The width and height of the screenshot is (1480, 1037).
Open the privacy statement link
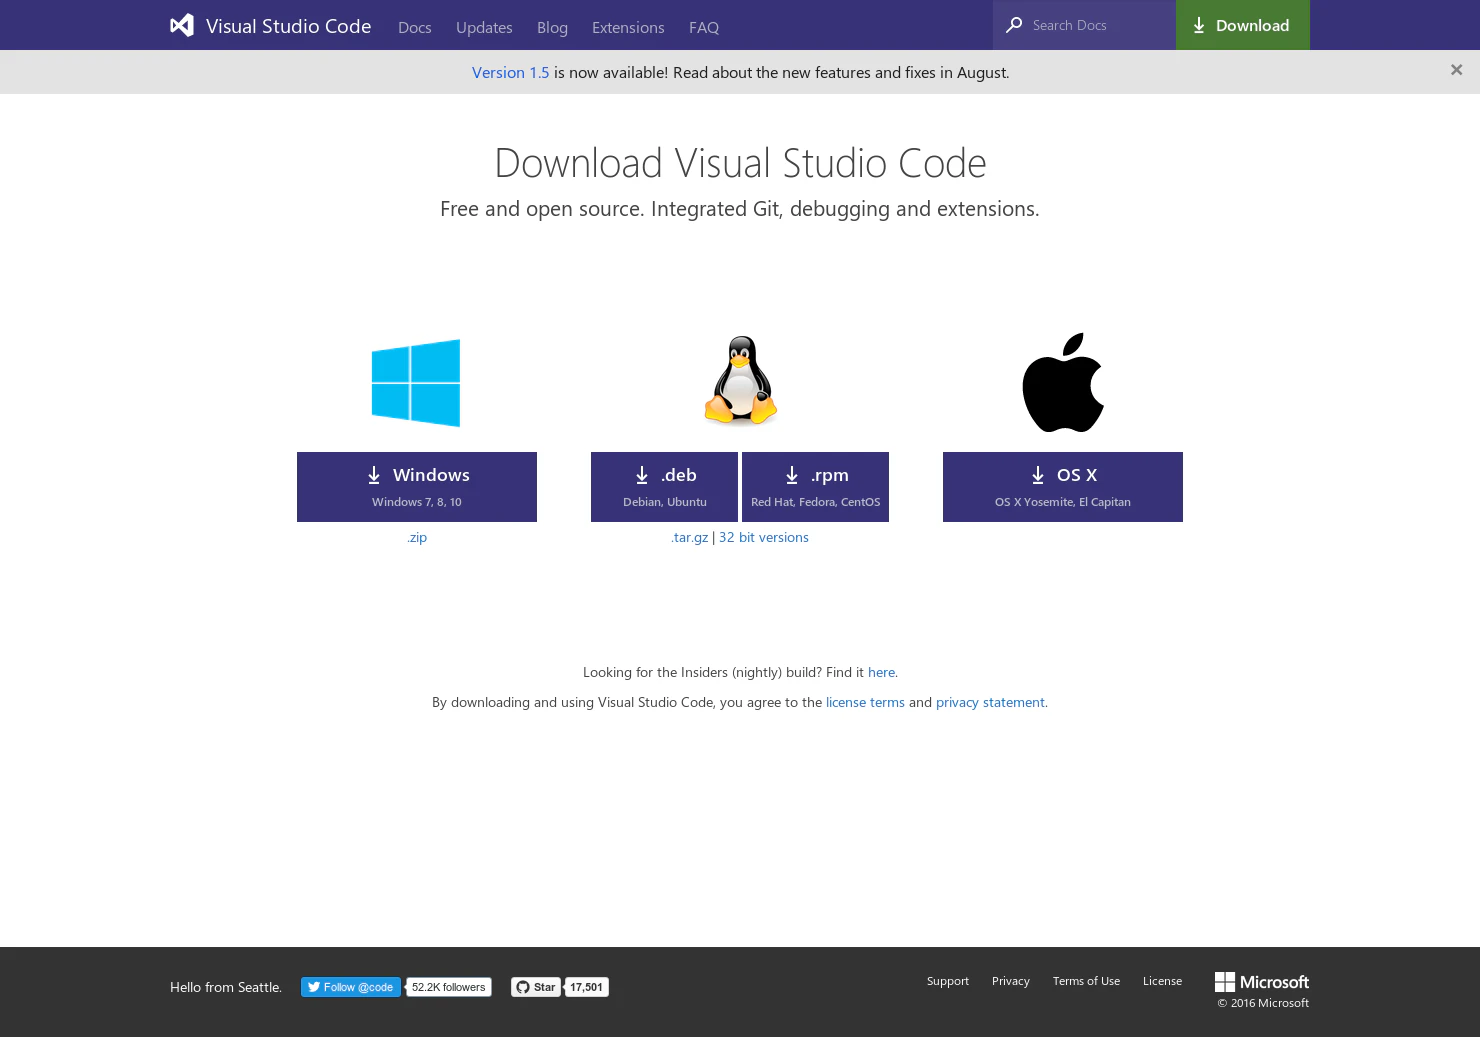point(990,702)
